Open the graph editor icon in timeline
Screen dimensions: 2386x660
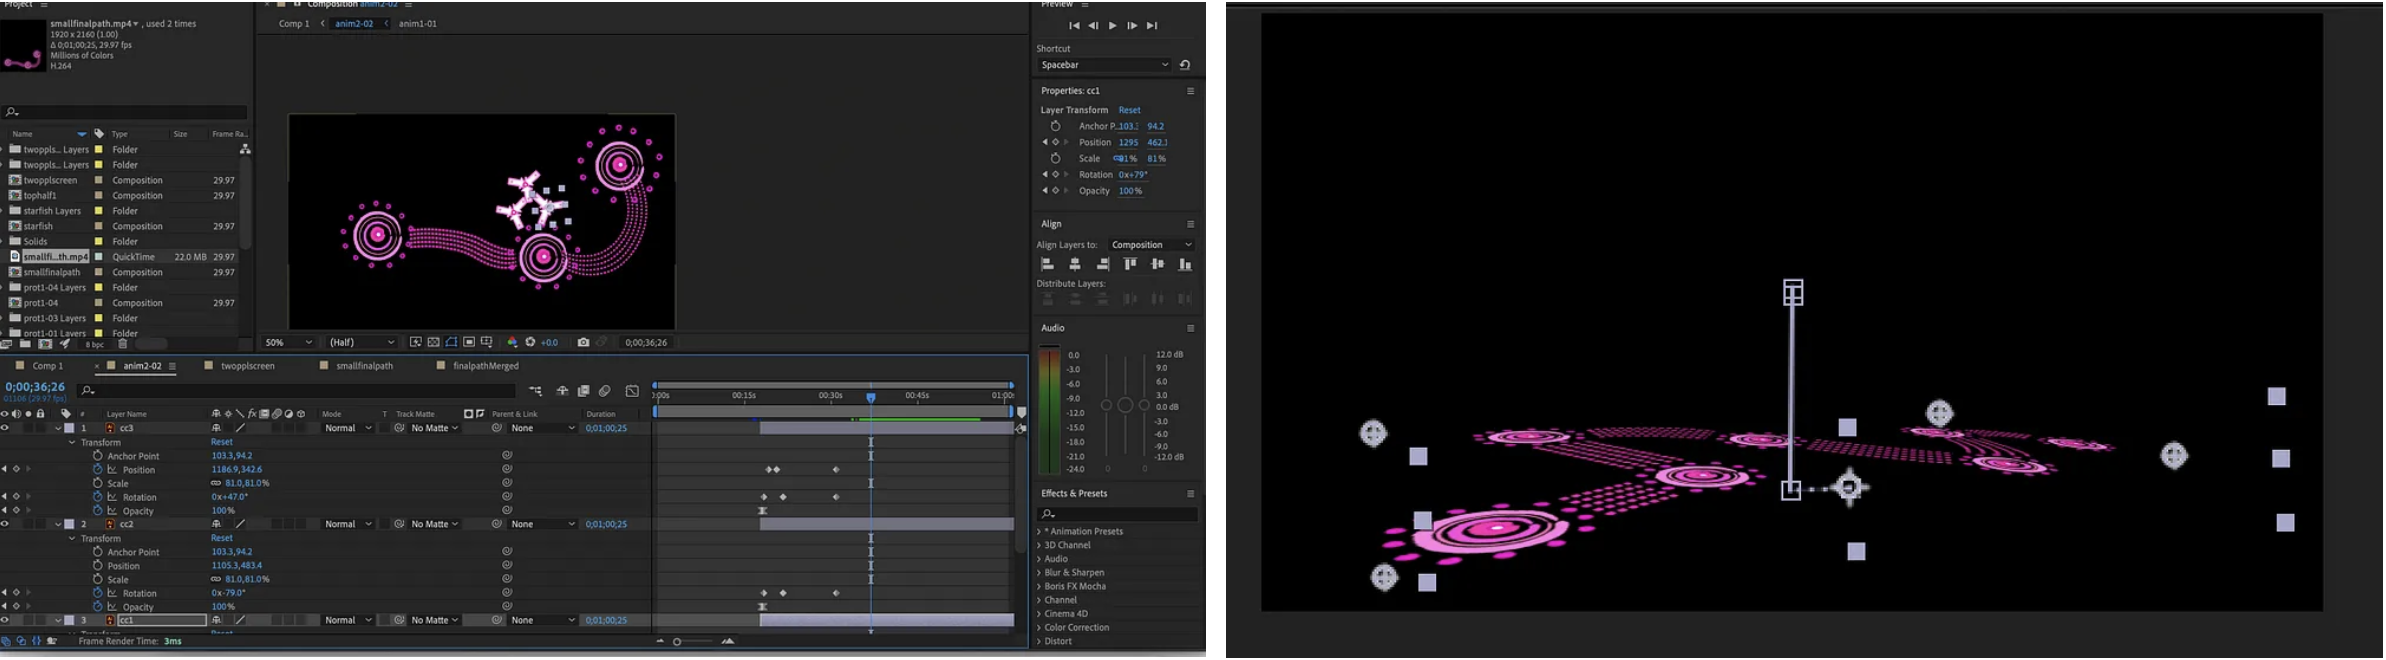click(632, 391)
